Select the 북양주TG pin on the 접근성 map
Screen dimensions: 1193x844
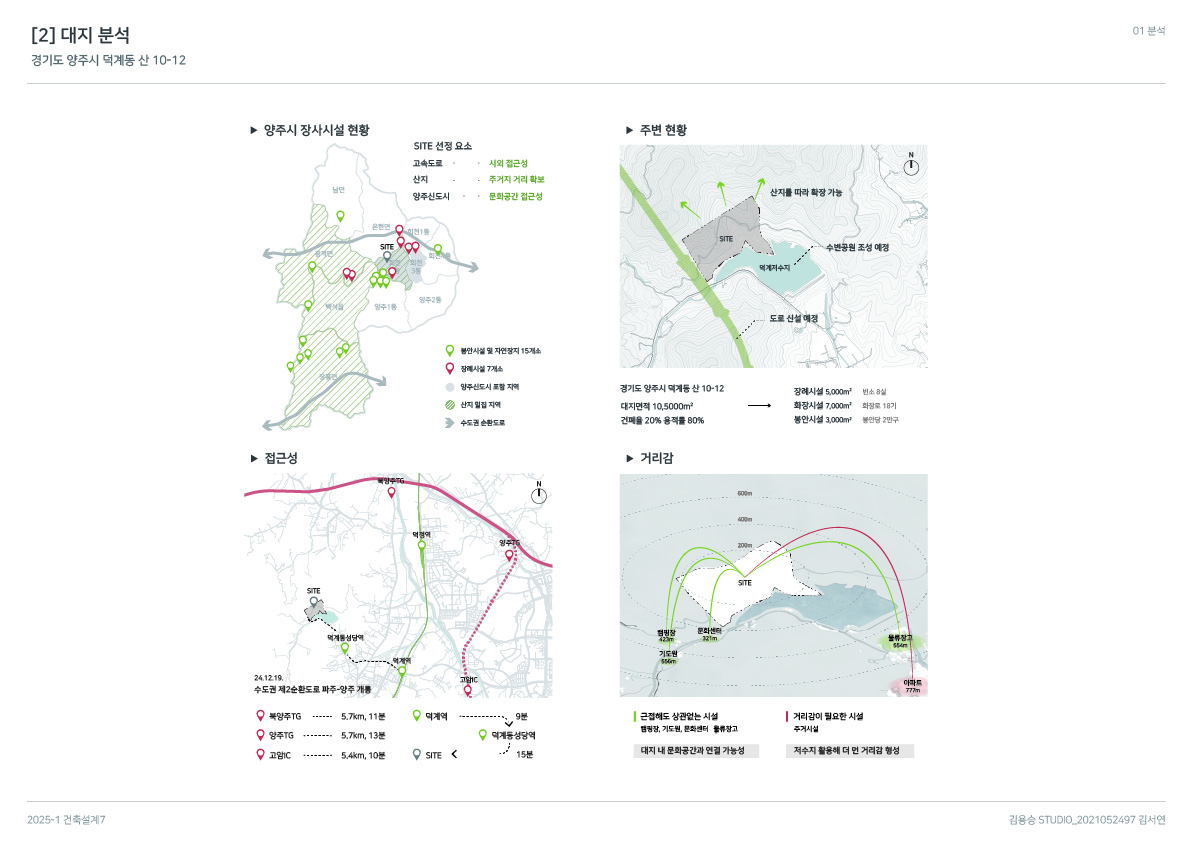[x=391, y=492]
